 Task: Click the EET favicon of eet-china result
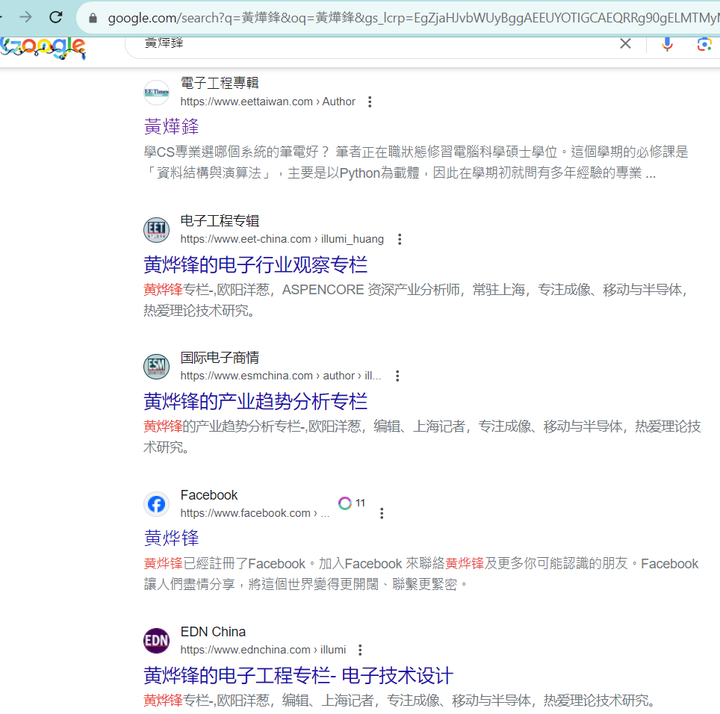pos(157,230)
